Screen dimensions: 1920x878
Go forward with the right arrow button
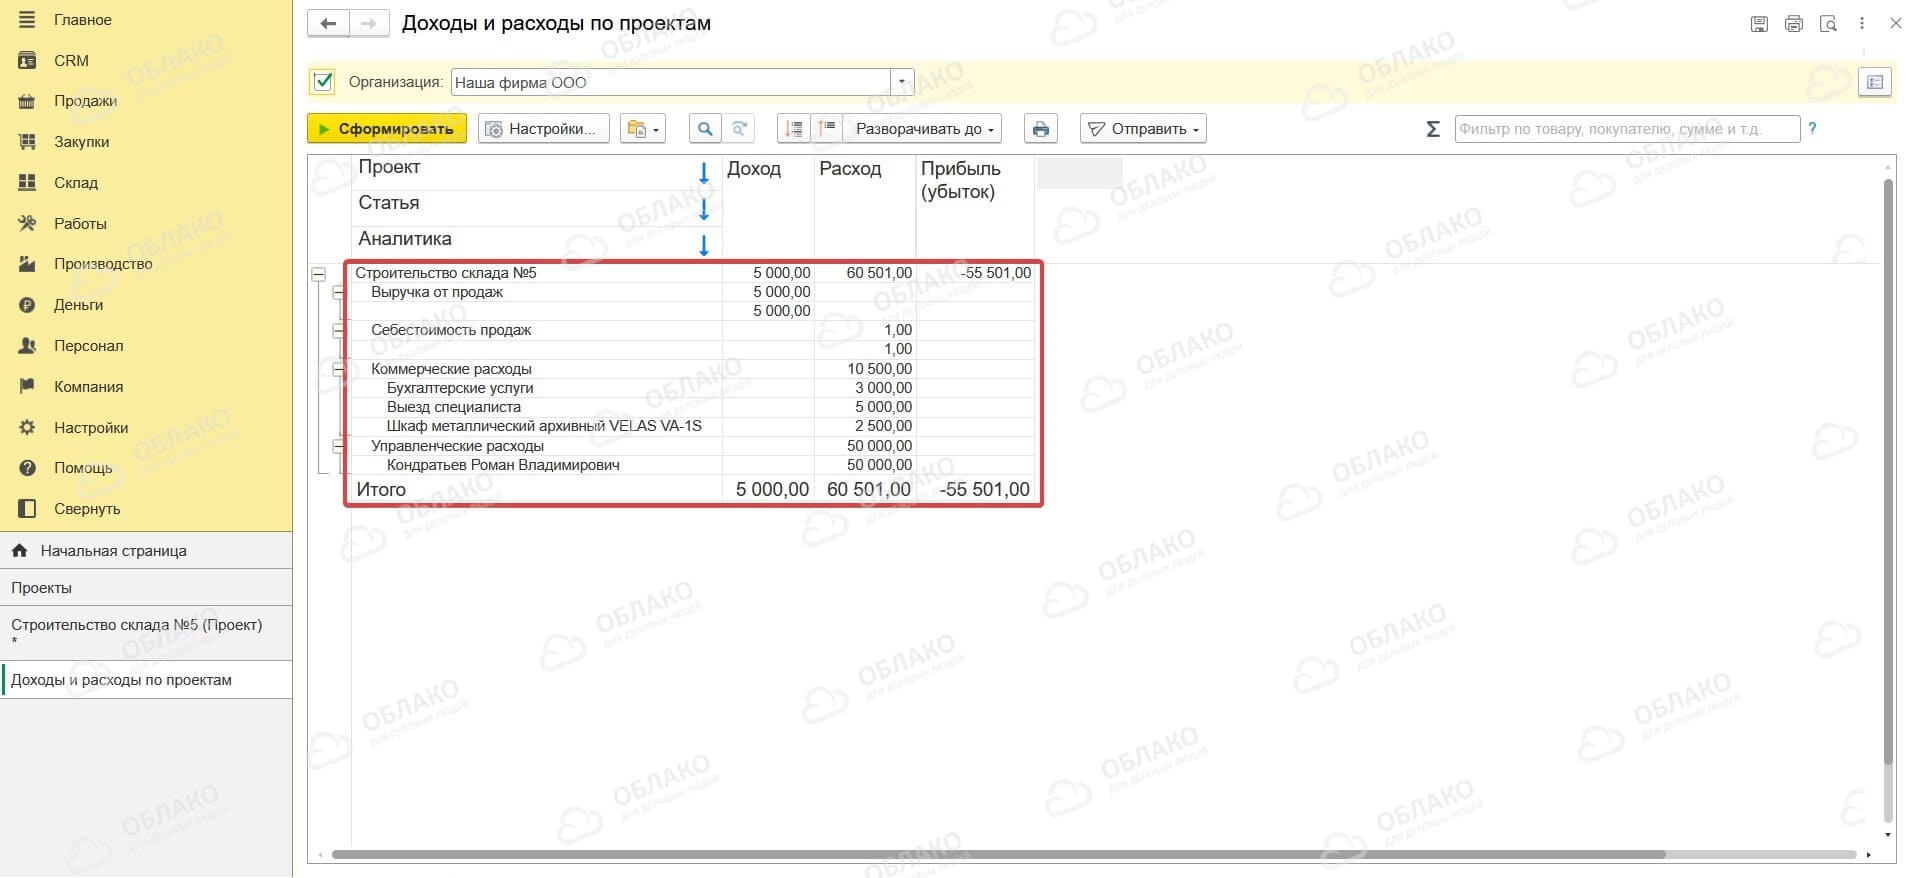pos(369,24)
